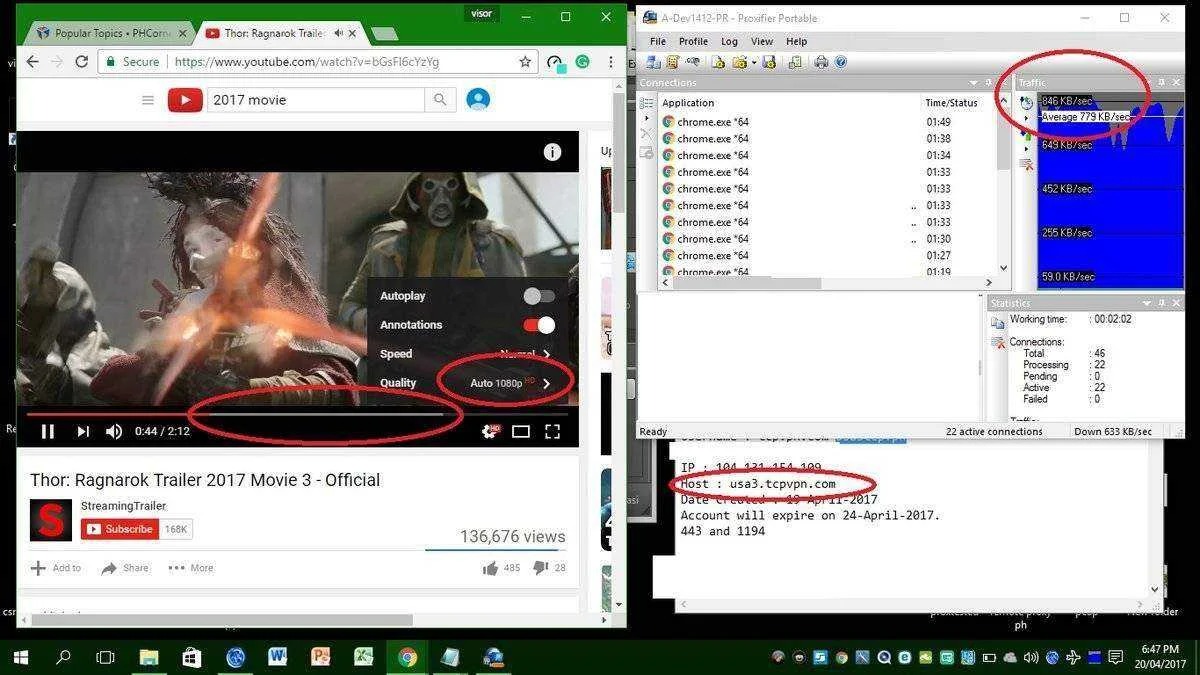Open video info card icon
This screenshot has height=675, width=1200.
552,152
